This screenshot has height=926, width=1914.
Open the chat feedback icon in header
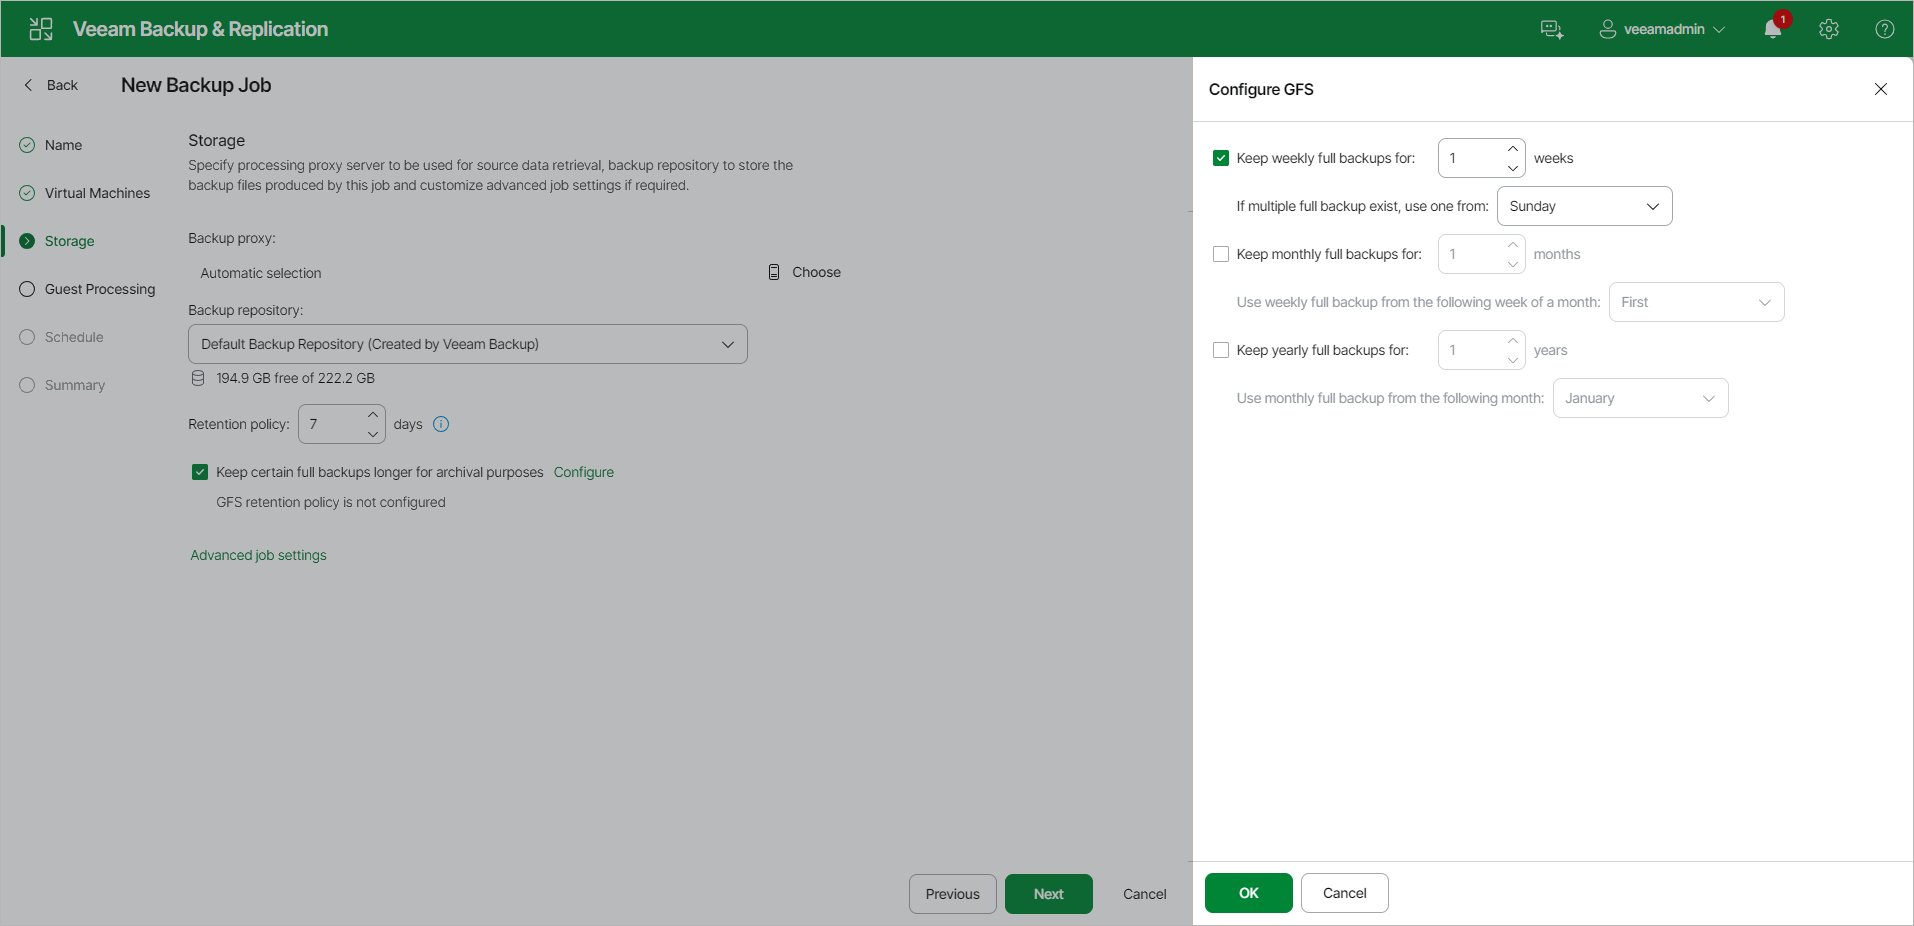(x=1551, y=29)
